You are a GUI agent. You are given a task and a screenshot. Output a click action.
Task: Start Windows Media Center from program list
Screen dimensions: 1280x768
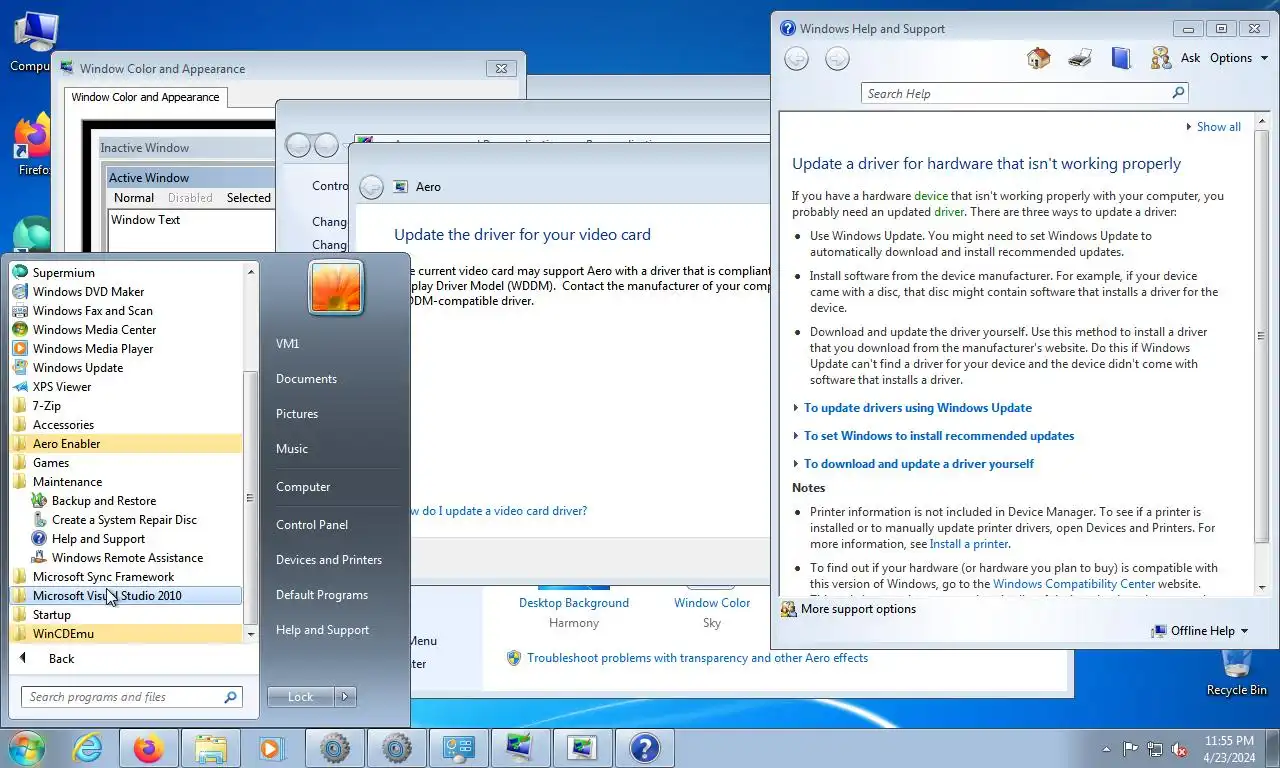tap(94, 329)
